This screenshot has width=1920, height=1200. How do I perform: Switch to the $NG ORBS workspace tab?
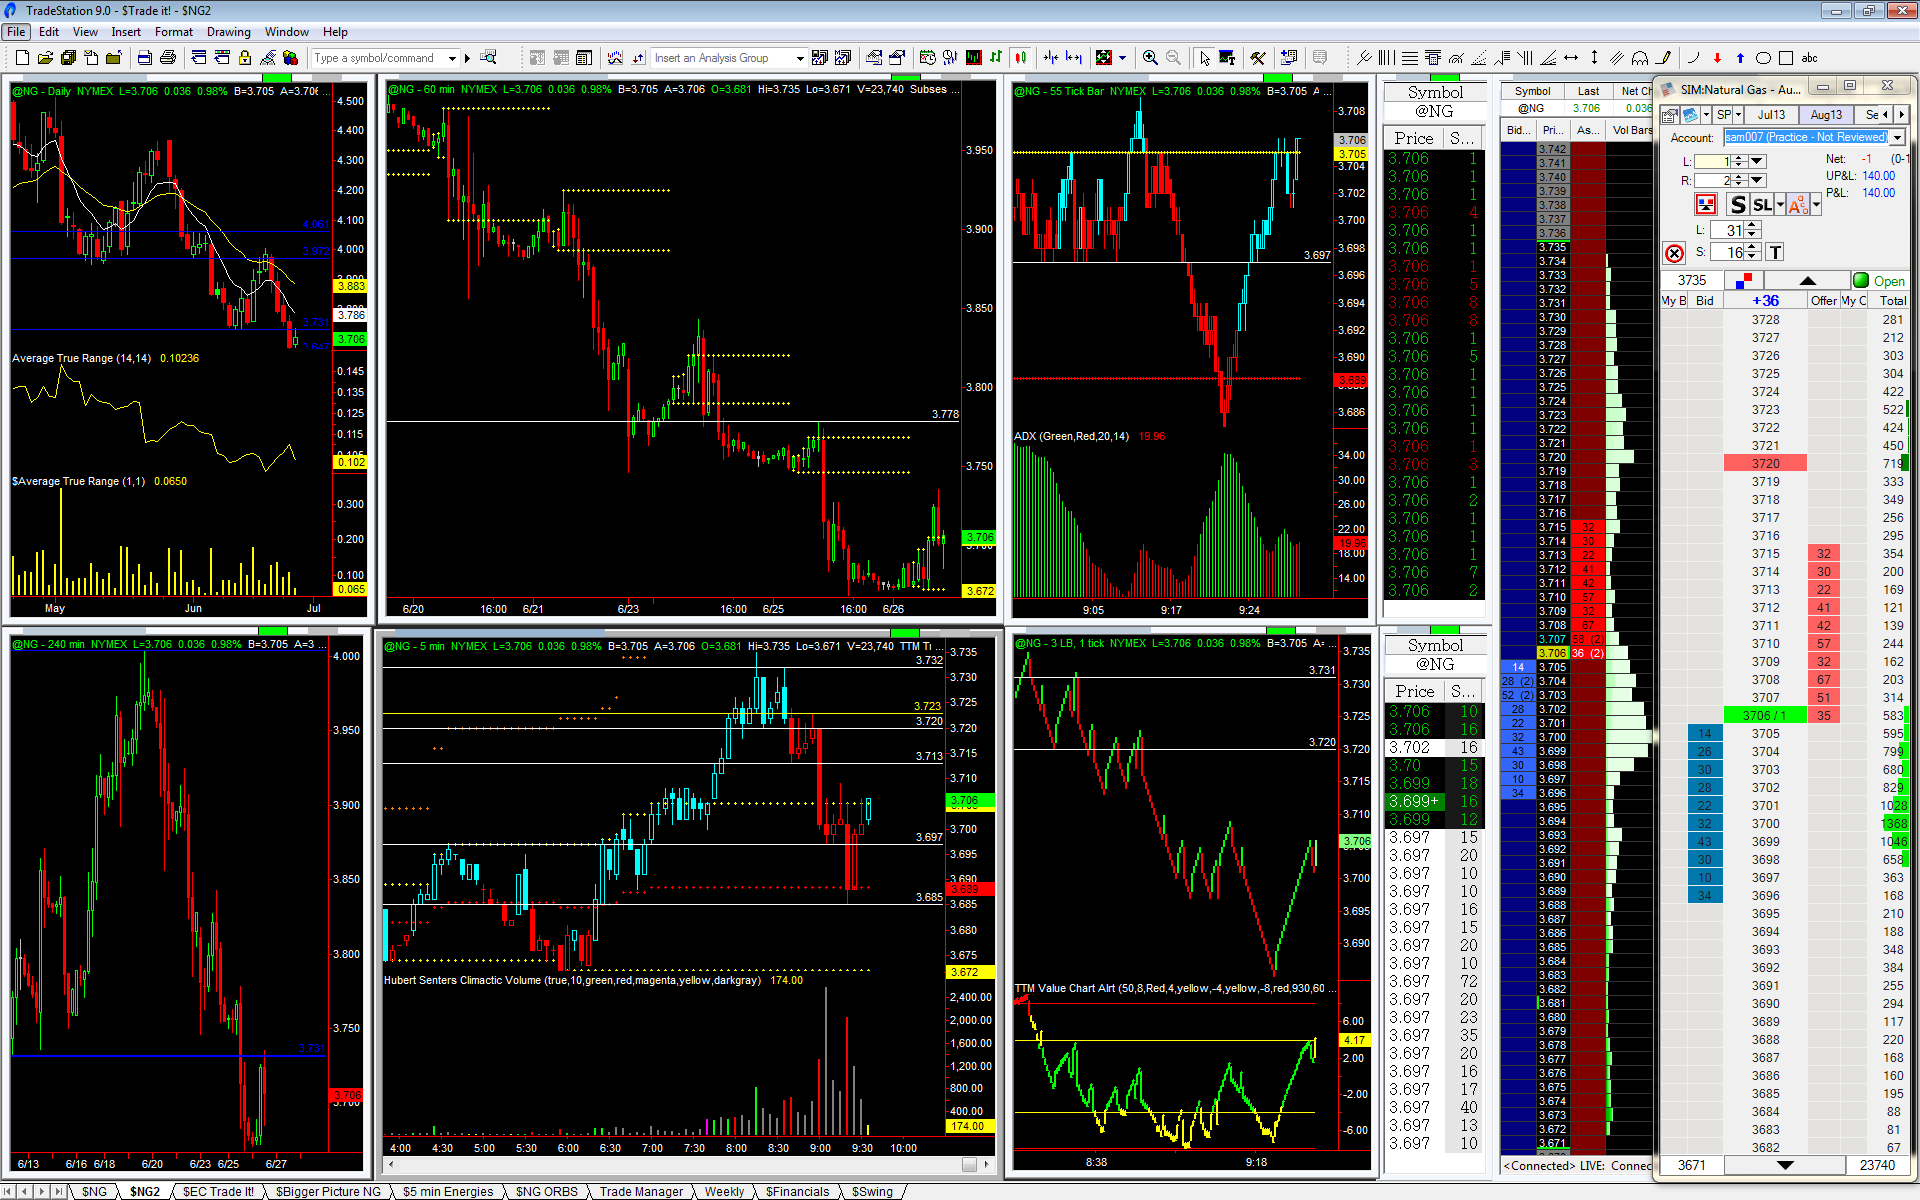[x=546, y=1191]
